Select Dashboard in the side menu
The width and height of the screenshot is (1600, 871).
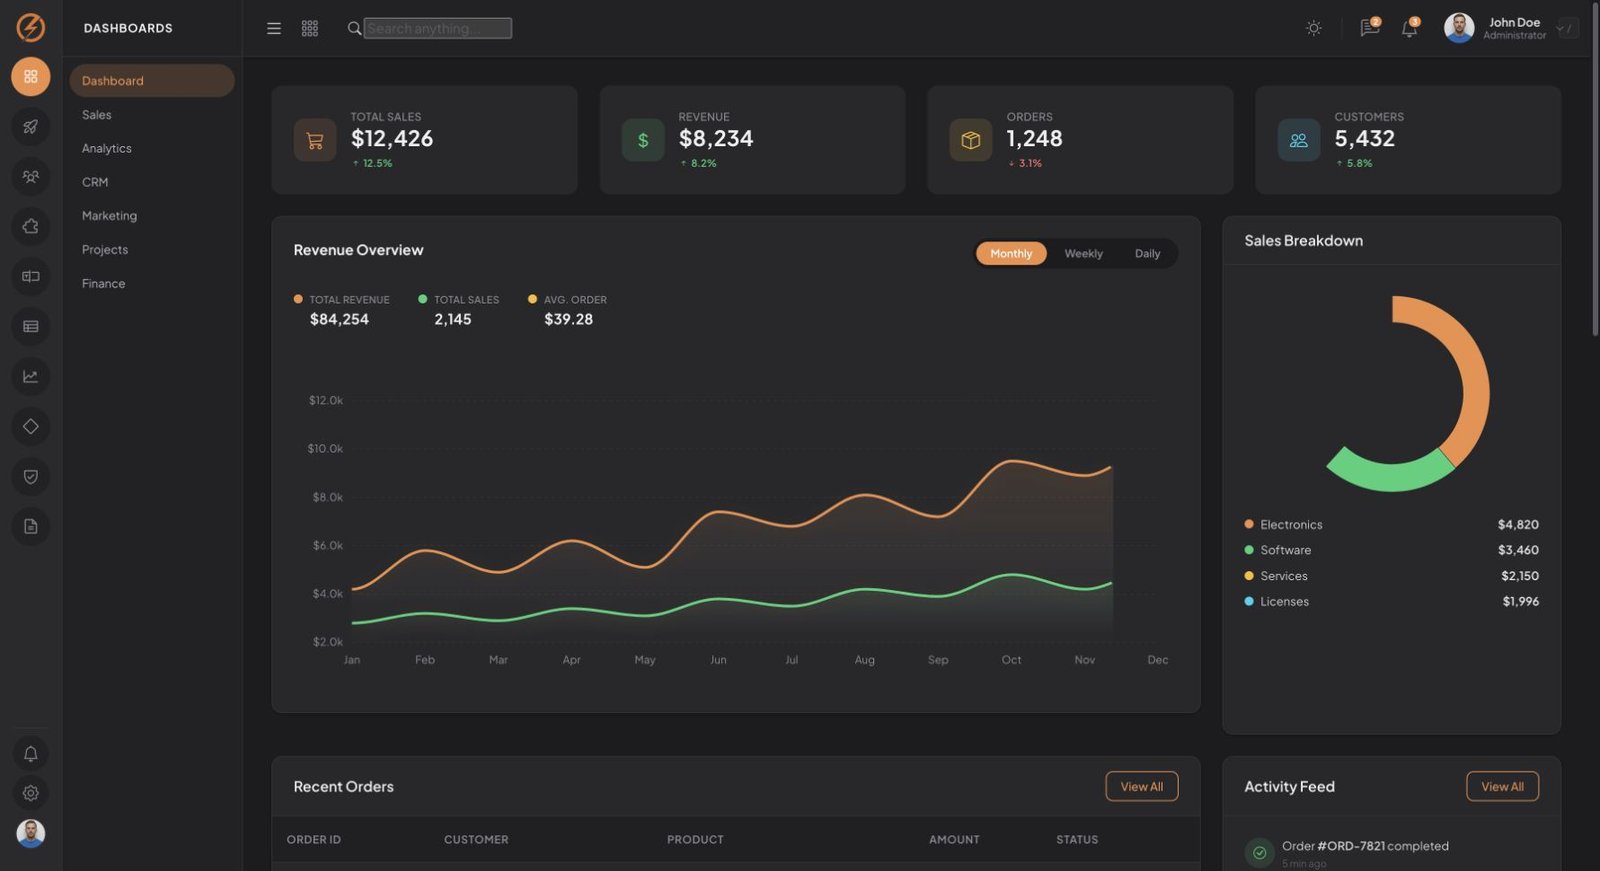[152, 80]
